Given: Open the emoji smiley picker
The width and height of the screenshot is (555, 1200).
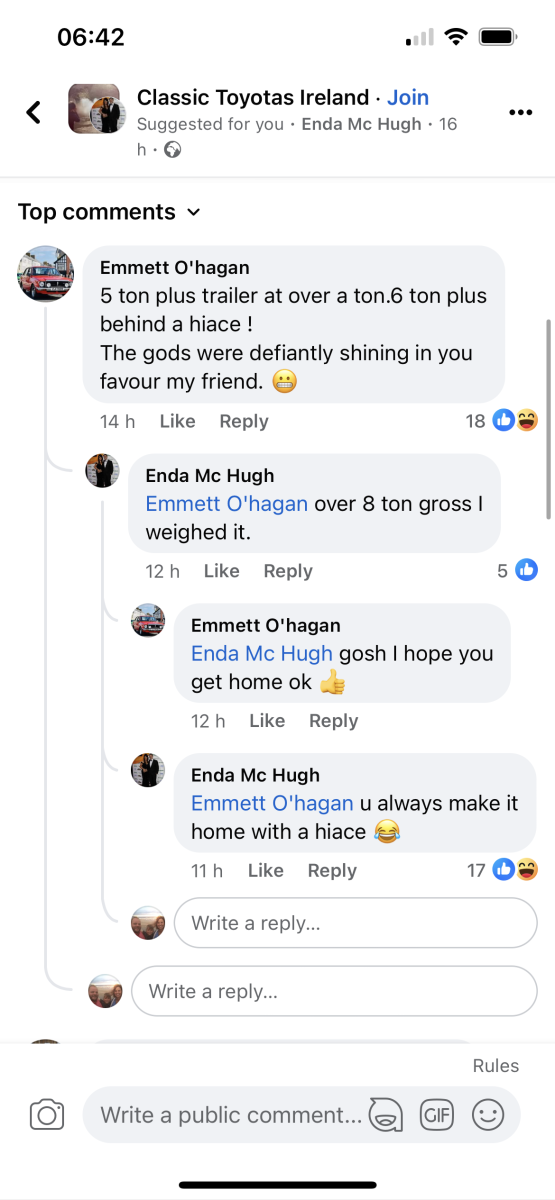Looking at the screenshot, I should [x=488, y=1114].
